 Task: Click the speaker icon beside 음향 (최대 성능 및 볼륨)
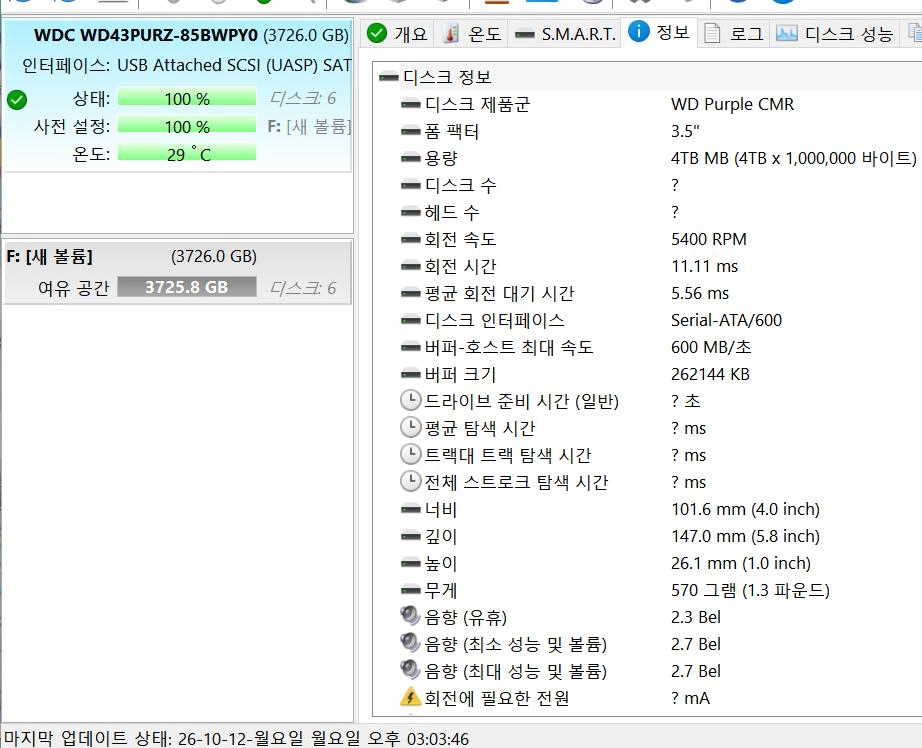pos(410,670)
